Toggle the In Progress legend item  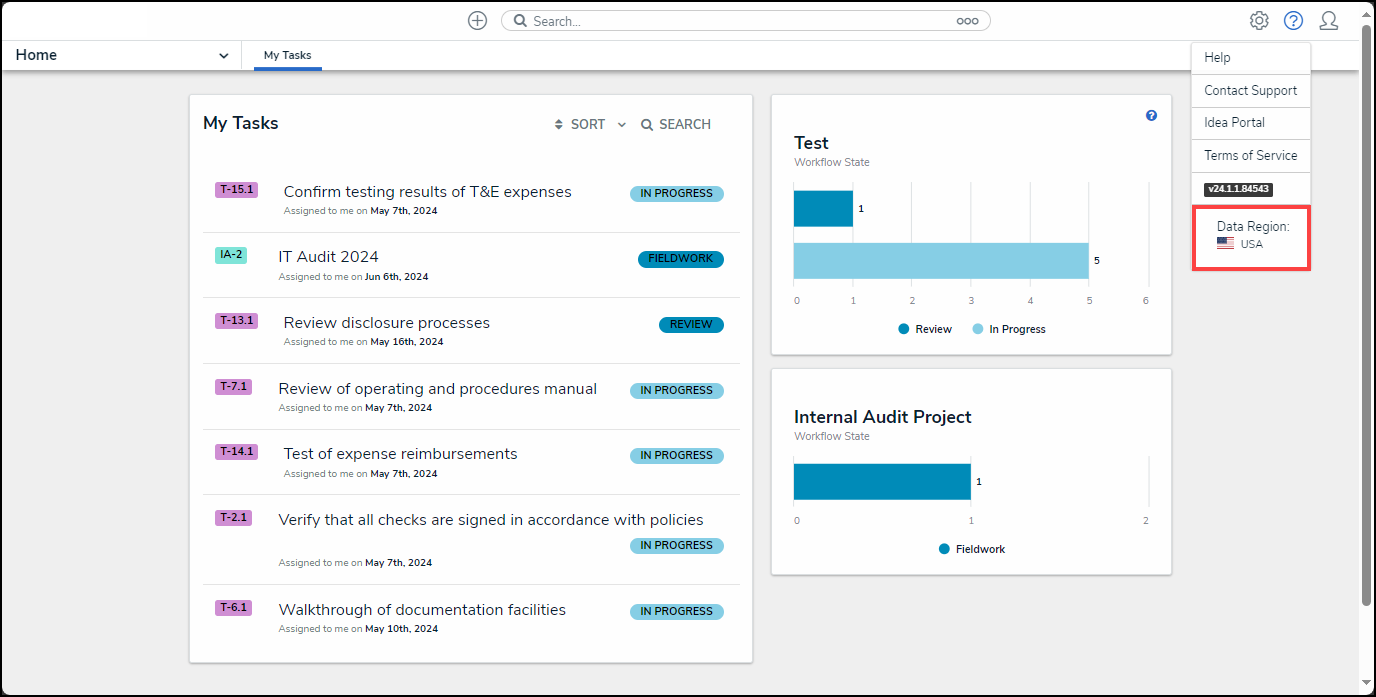click(1008, 329)
